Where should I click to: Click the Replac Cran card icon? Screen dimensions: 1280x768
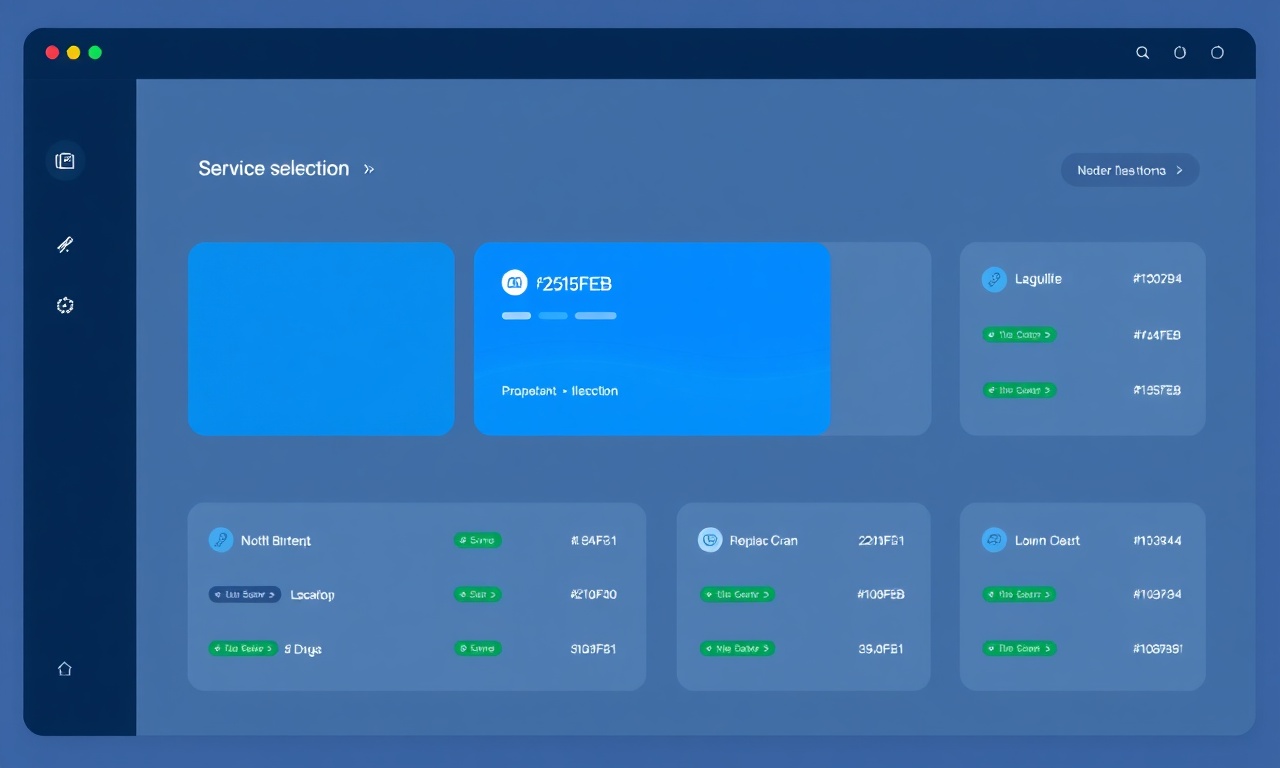click(x=710, y=540)
